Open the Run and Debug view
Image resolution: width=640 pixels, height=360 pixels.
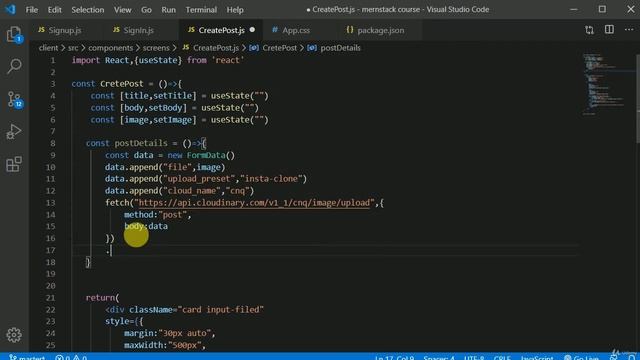[x=14, y=131]
